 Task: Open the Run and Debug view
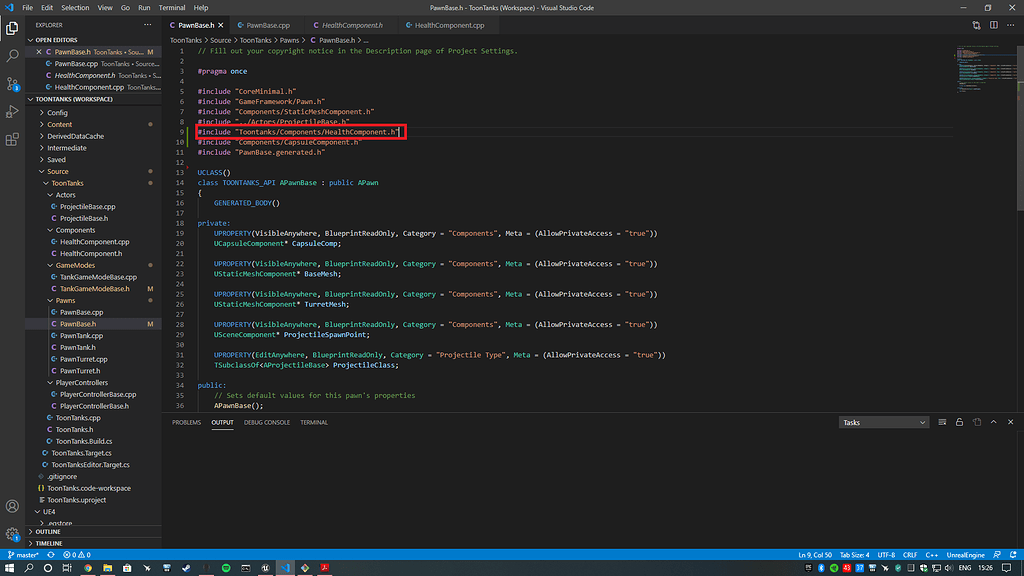(12, 111)
